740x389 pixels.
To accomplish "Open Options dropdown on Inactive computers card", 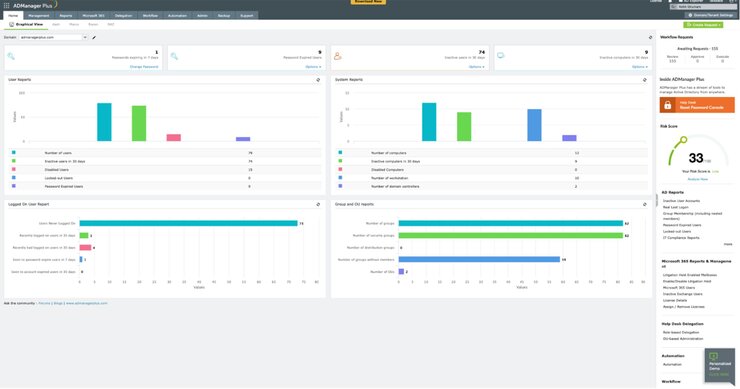I will (640, 67).
